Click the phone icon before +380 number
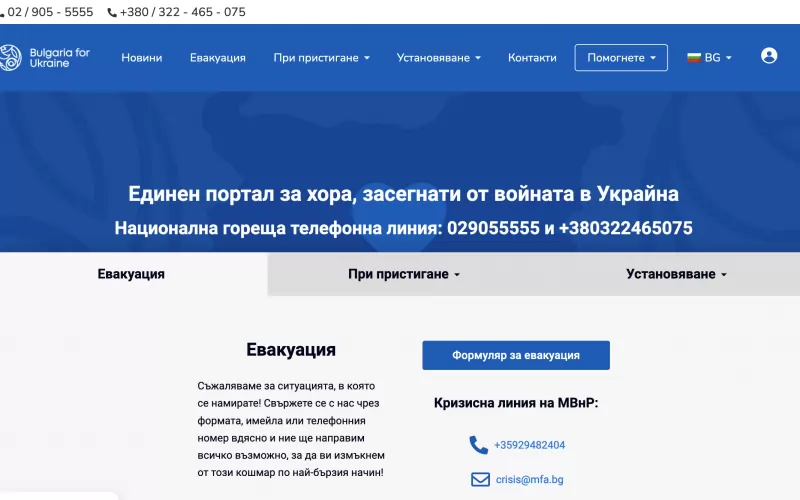Image resolution: width=800 pixels, height=500 pixels. pos(112,13)
